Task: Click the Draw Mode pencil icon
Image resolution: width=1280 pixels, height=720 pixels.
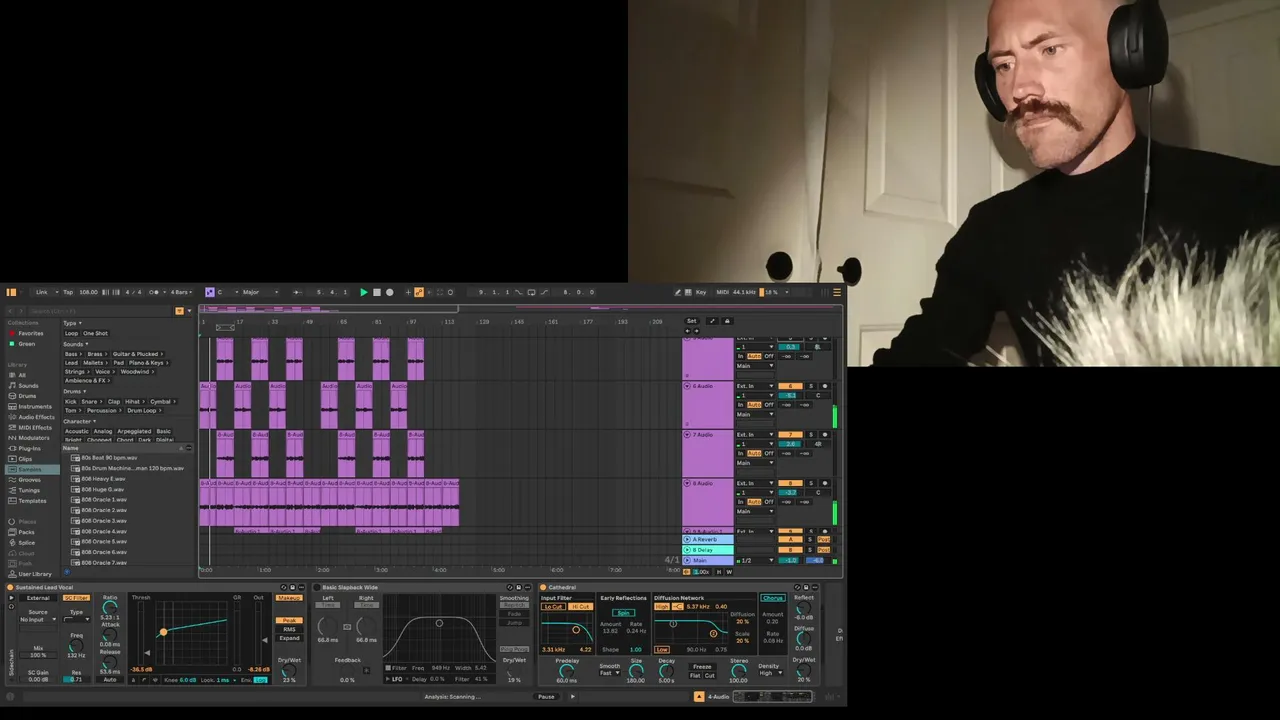Action: [677, 292]
